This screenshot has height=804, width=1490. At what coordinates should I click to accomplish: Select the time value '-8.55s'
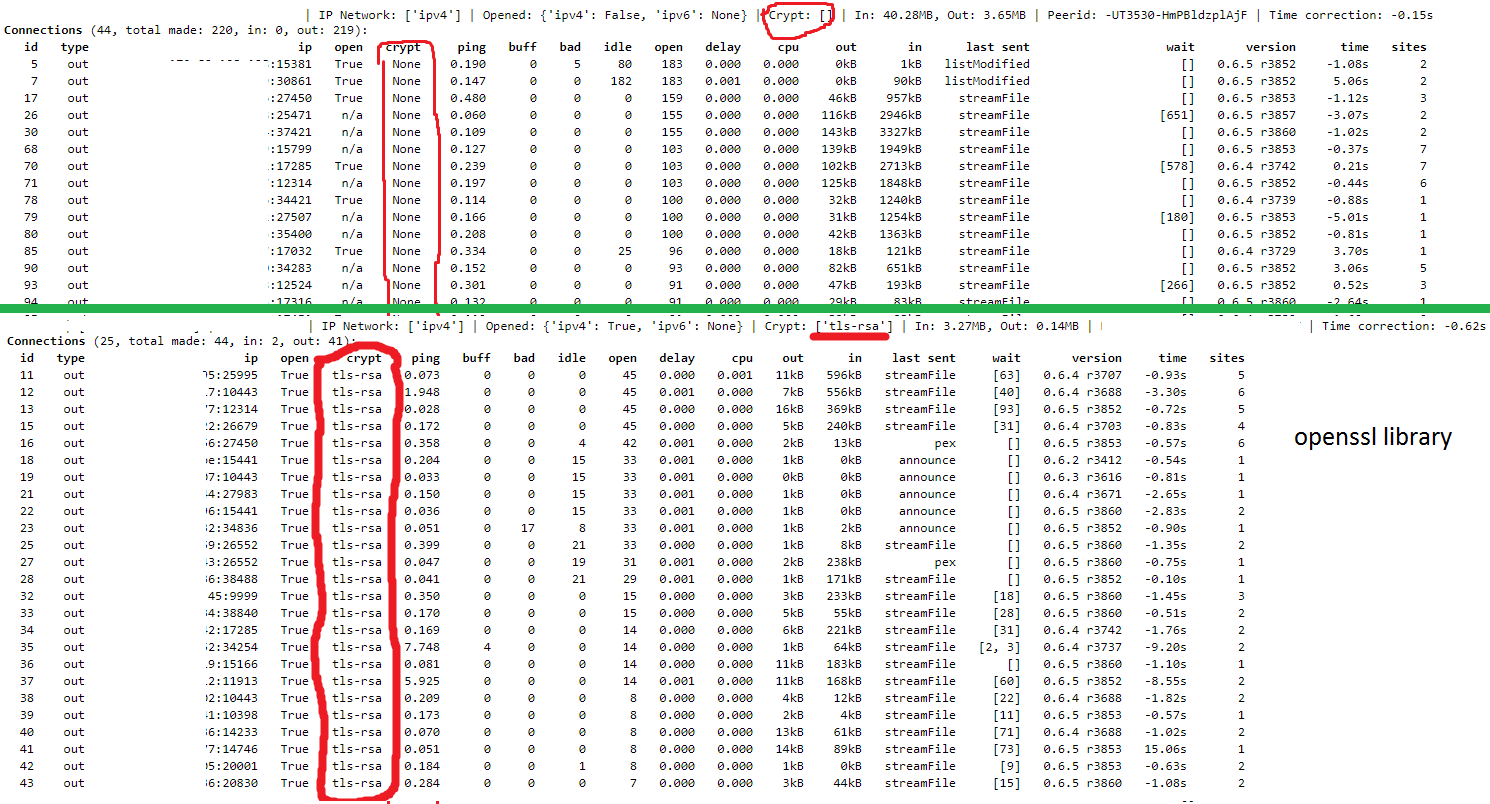[x=1164, y=681]
